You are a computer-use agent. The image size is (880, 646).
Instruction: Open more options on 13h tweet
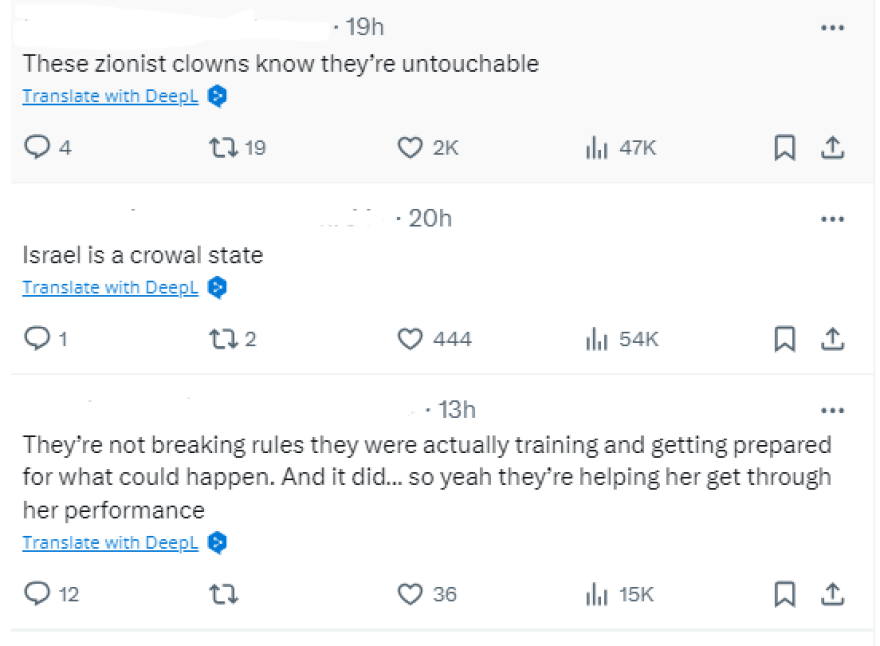[x=832, y=410]
